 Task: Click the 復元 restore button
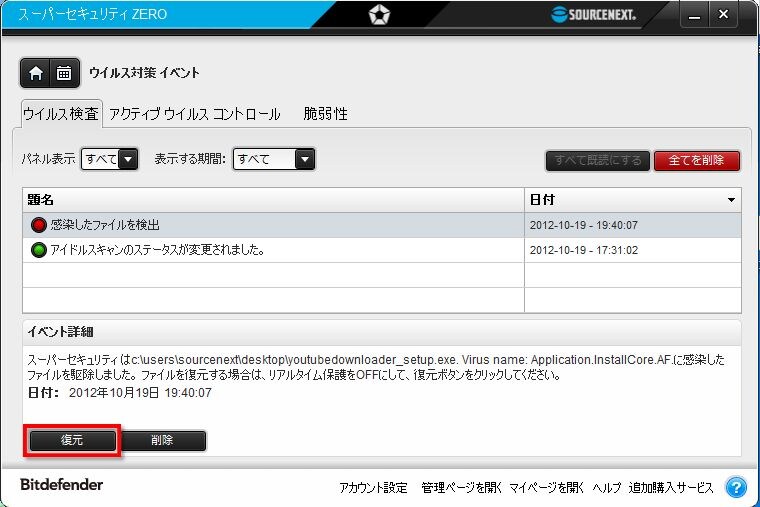(x=72, y=440)
